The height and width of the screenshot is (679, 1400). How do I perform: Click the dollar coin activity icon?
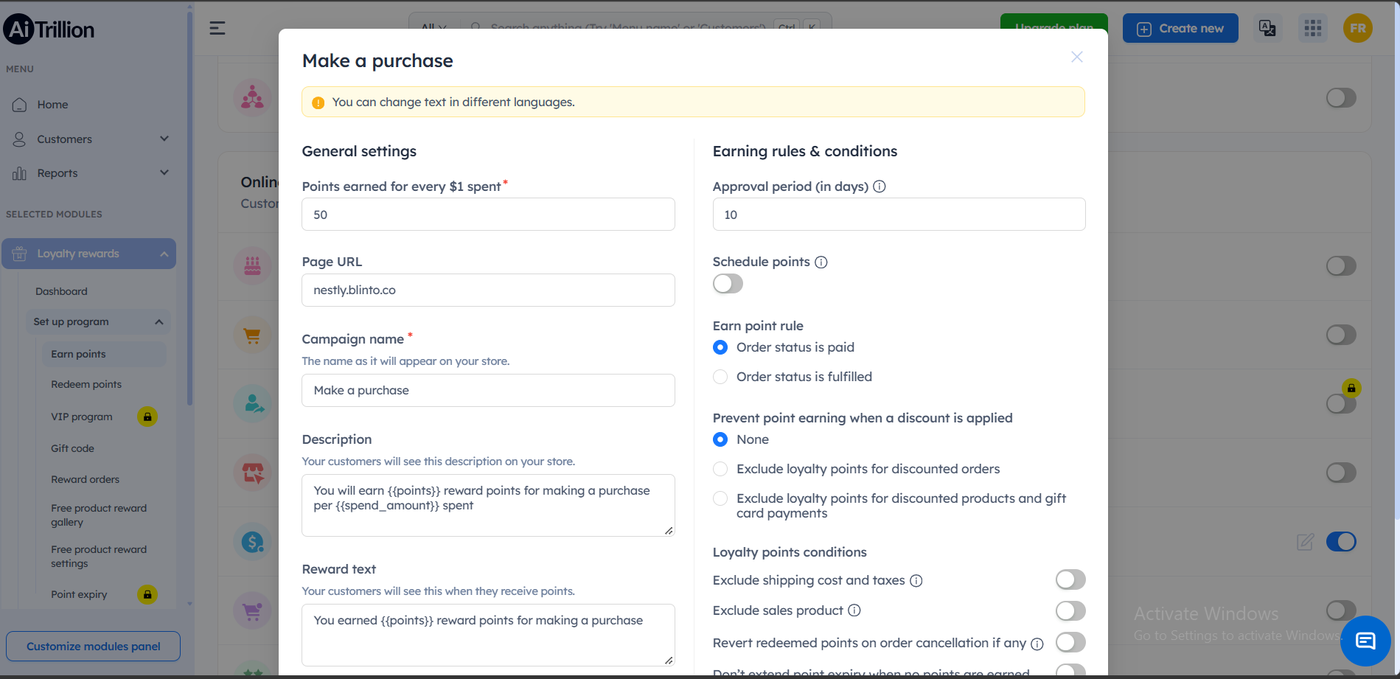252,542
